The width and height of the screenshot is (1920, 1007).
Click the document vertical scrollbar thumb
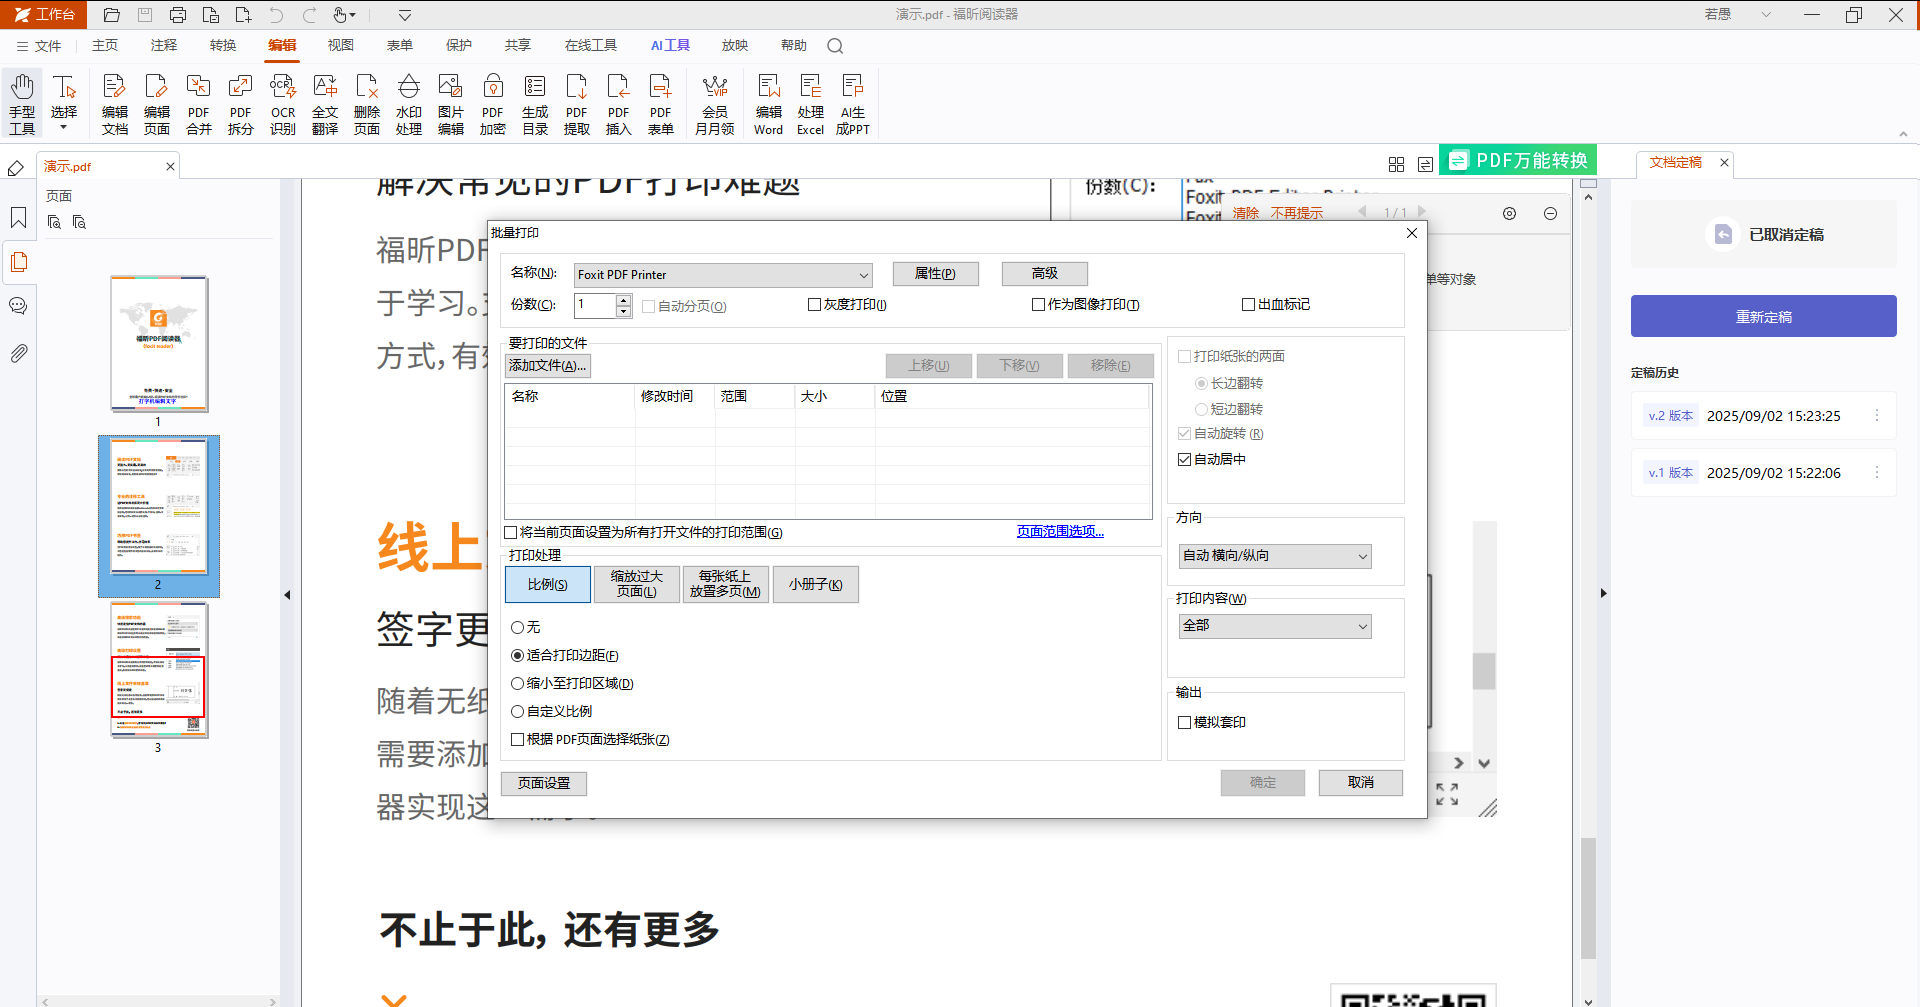(1588, 898)
